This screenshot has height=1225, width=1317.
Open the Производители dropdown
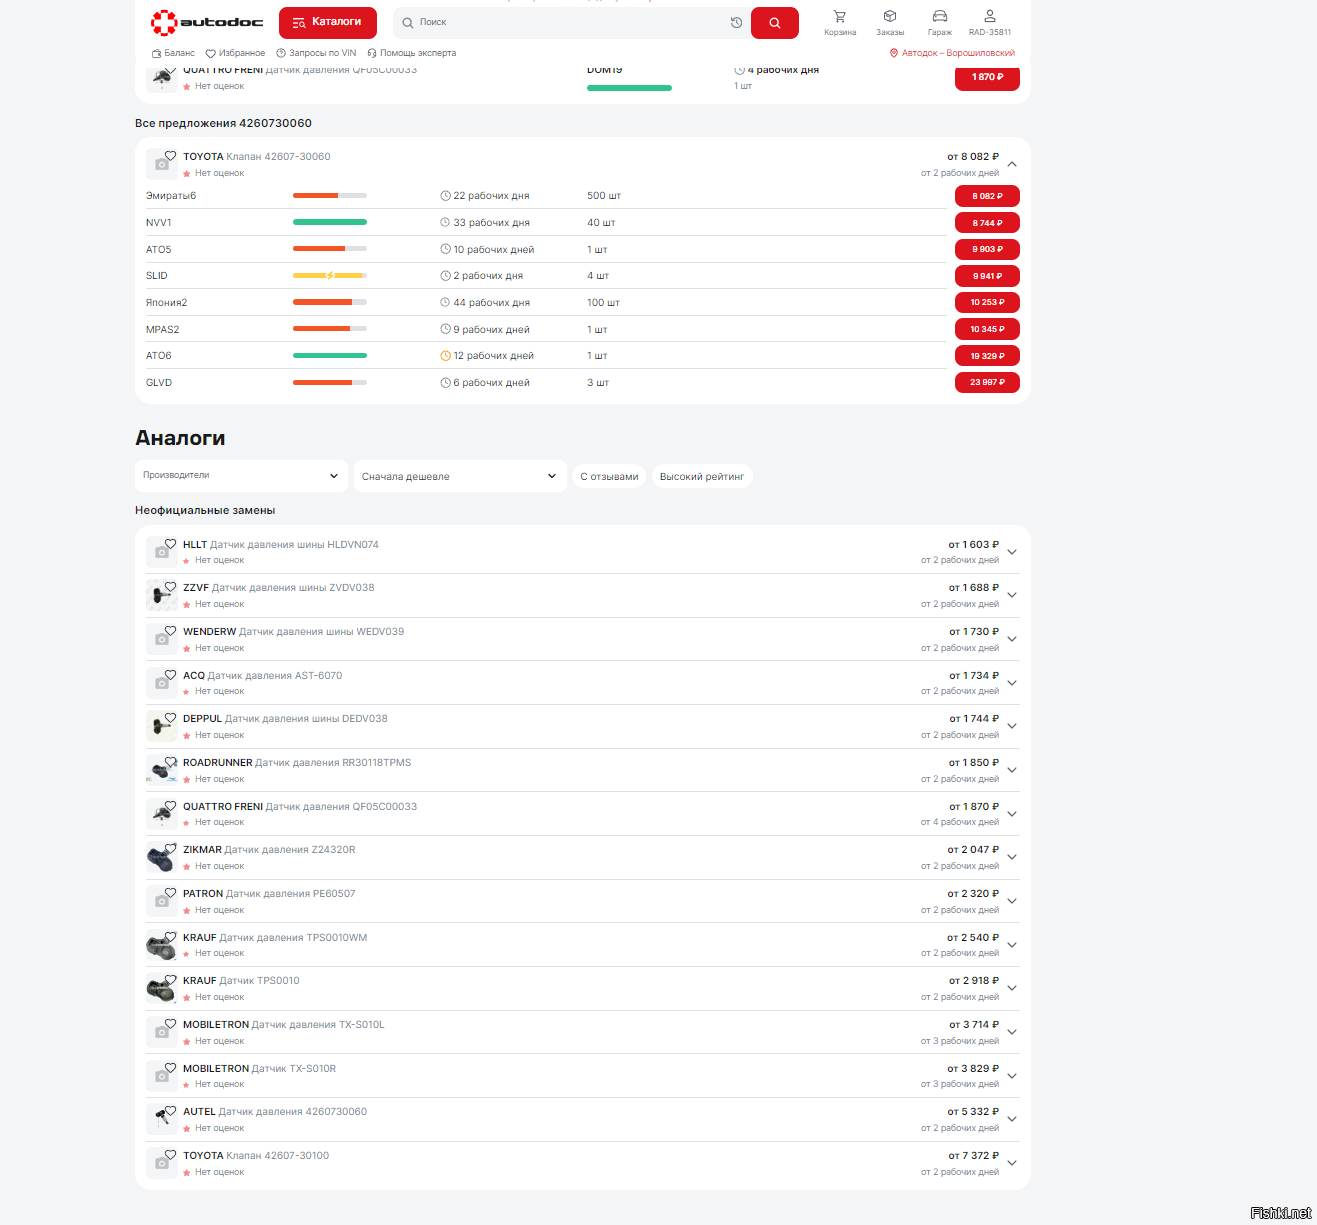click(241, 476)
